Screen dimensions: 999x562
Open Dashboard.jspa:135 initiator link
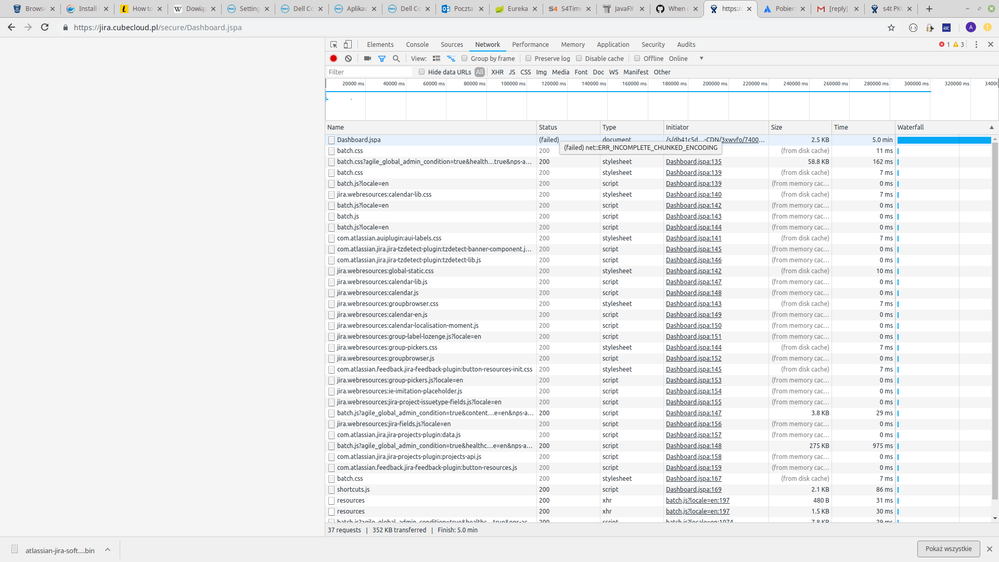pos(693,162)
